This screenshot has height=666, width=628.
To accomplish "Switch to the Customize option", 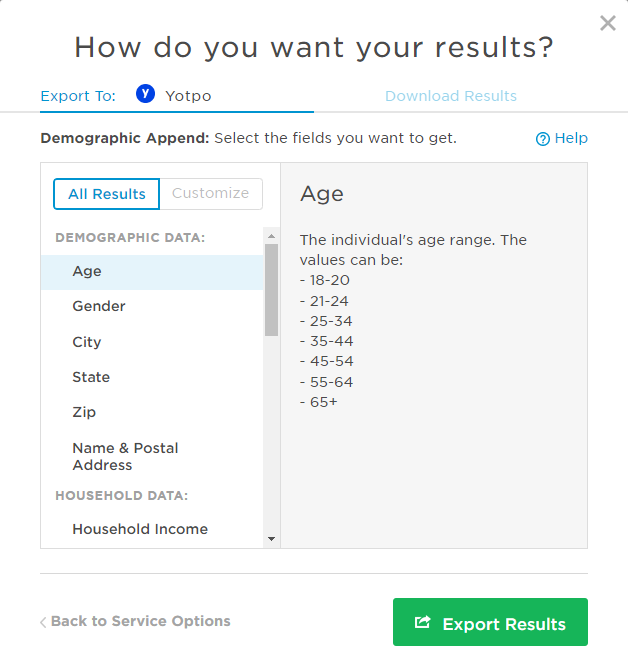I will click(210, 194).
